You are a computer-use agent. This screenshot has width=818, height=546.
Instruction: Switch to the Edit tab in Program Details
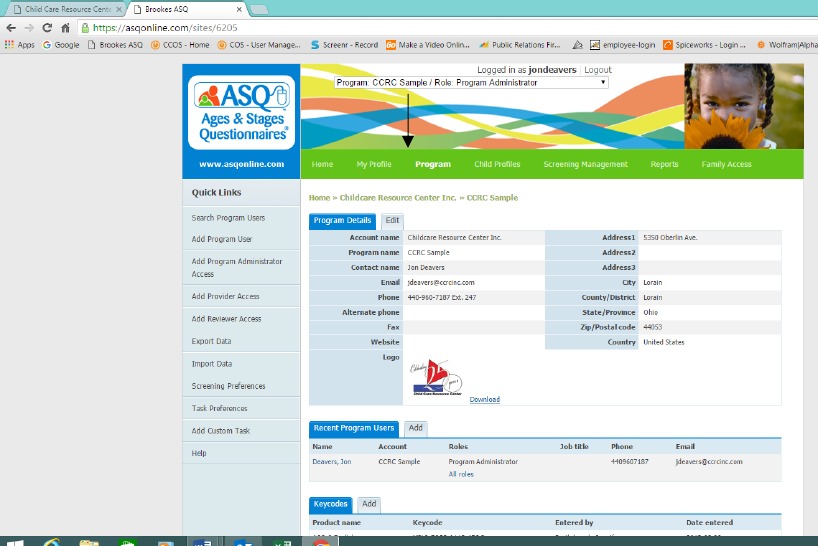392,221
